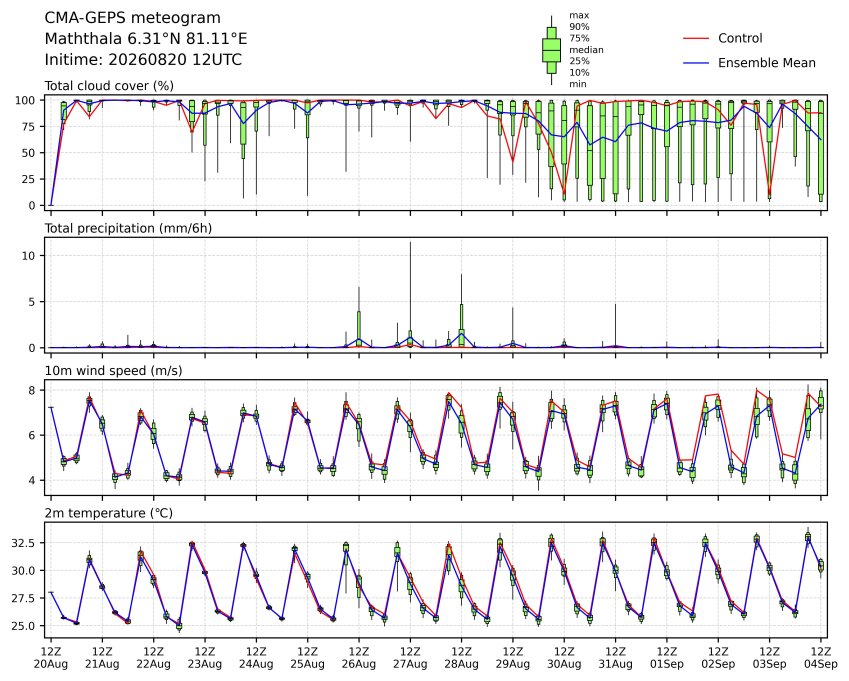
Task: Click the green box-plot legend icon
Action: (551, 50)
